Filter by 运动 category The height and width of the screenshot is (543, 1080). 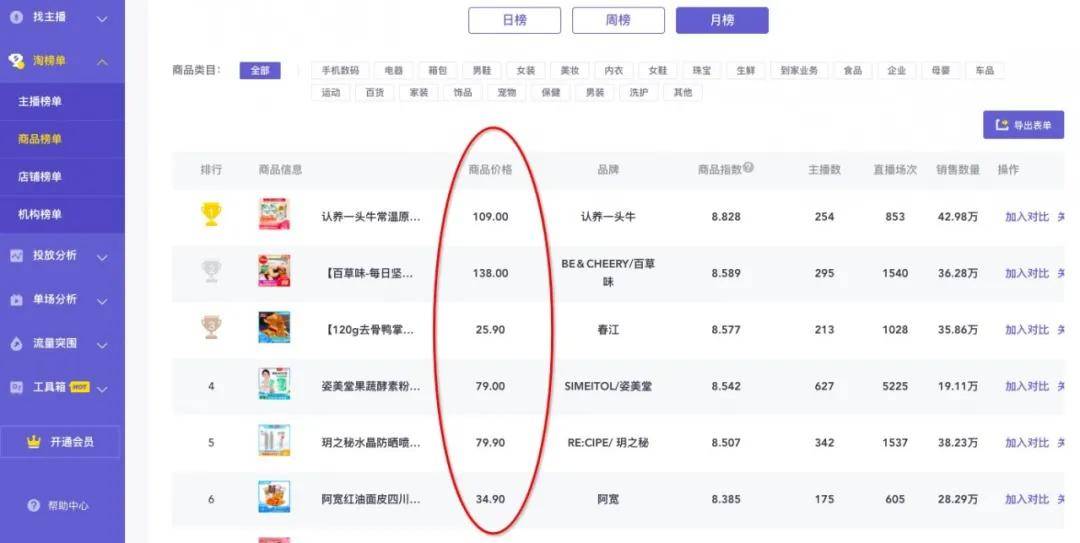(331, 92)
